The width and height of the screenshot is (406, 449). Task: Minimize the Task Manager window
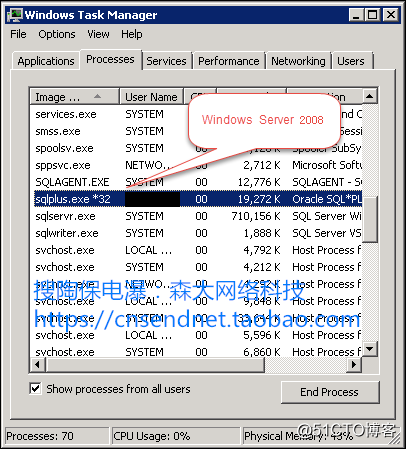pos(356,15)
